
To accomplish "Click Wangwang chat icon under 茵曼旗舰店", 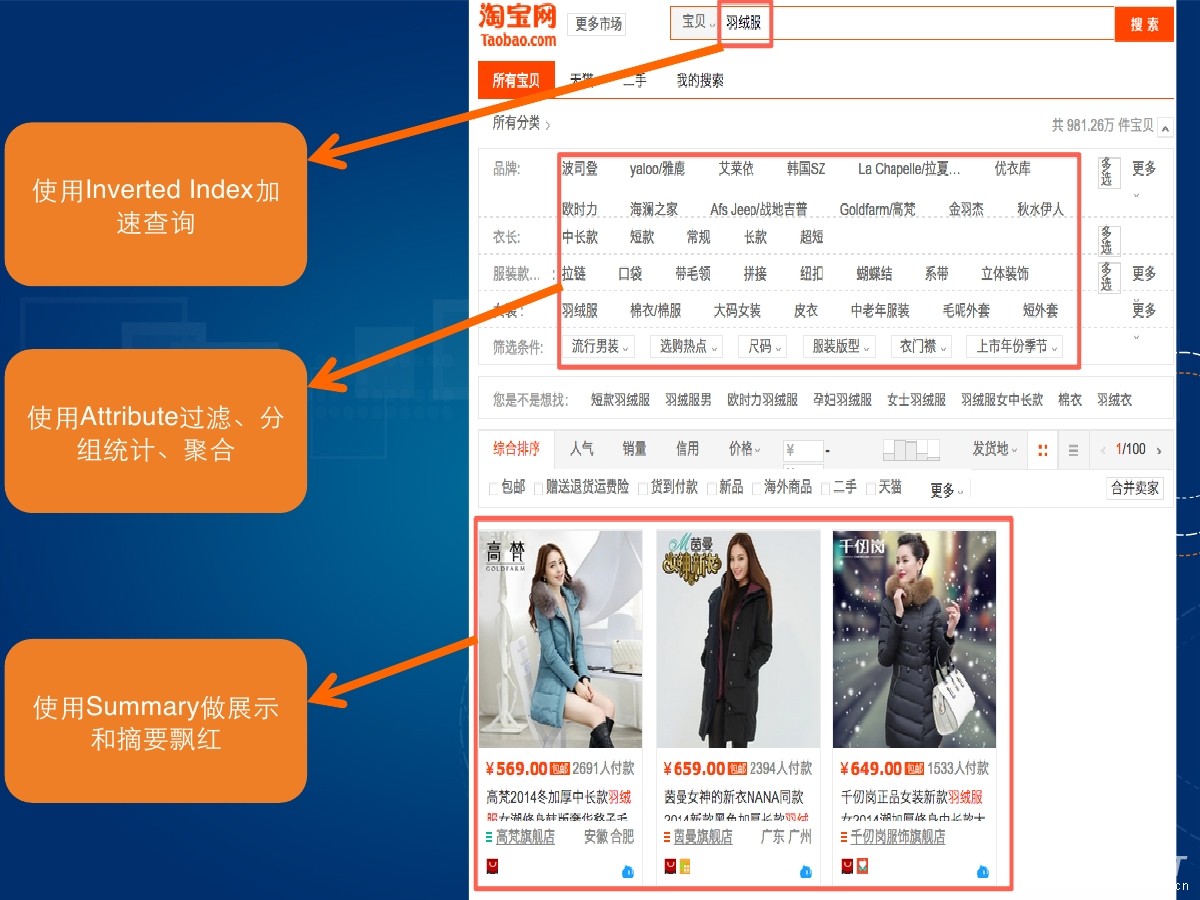I will 806,872.
